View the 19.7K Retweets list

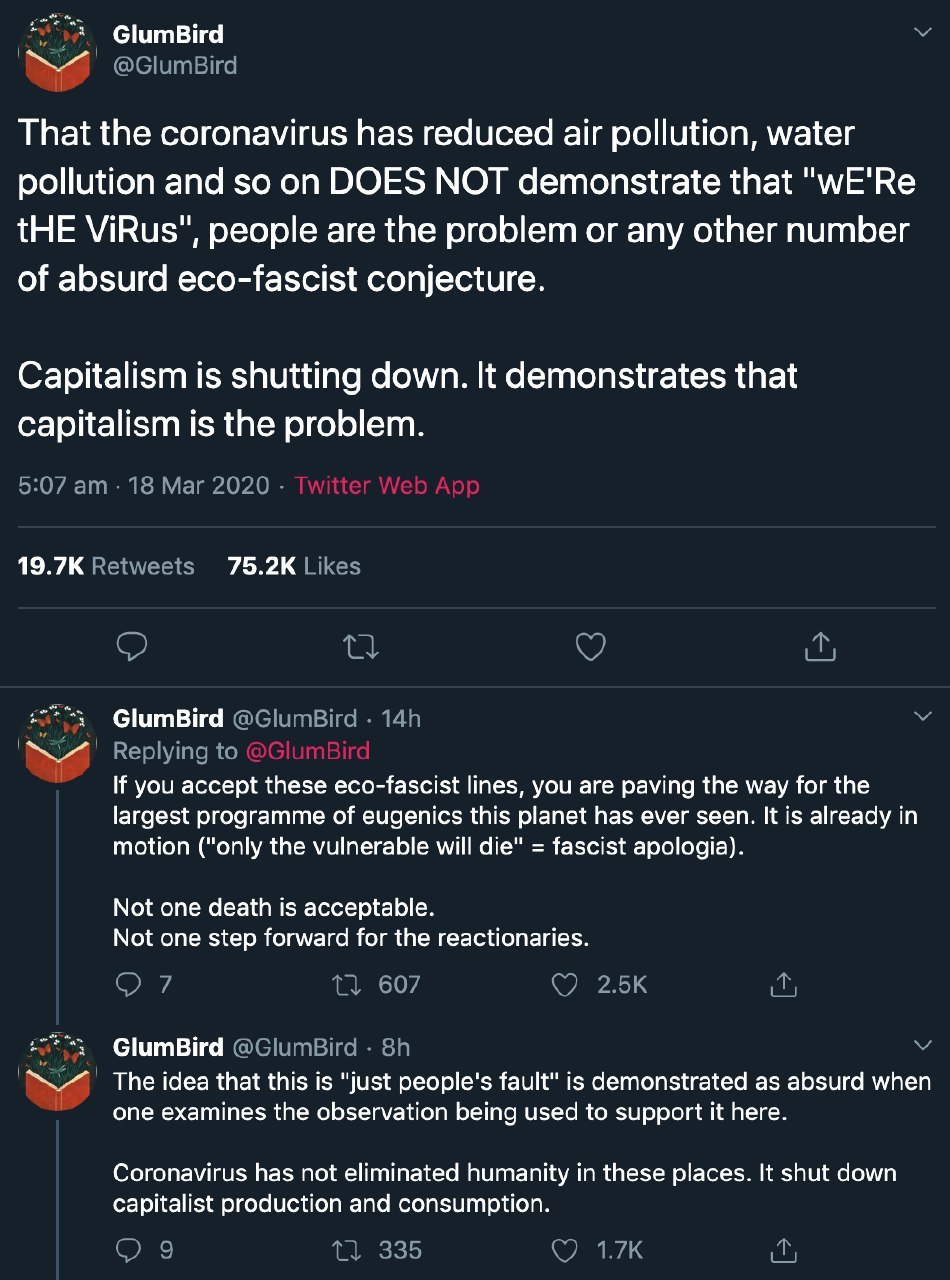106,566
